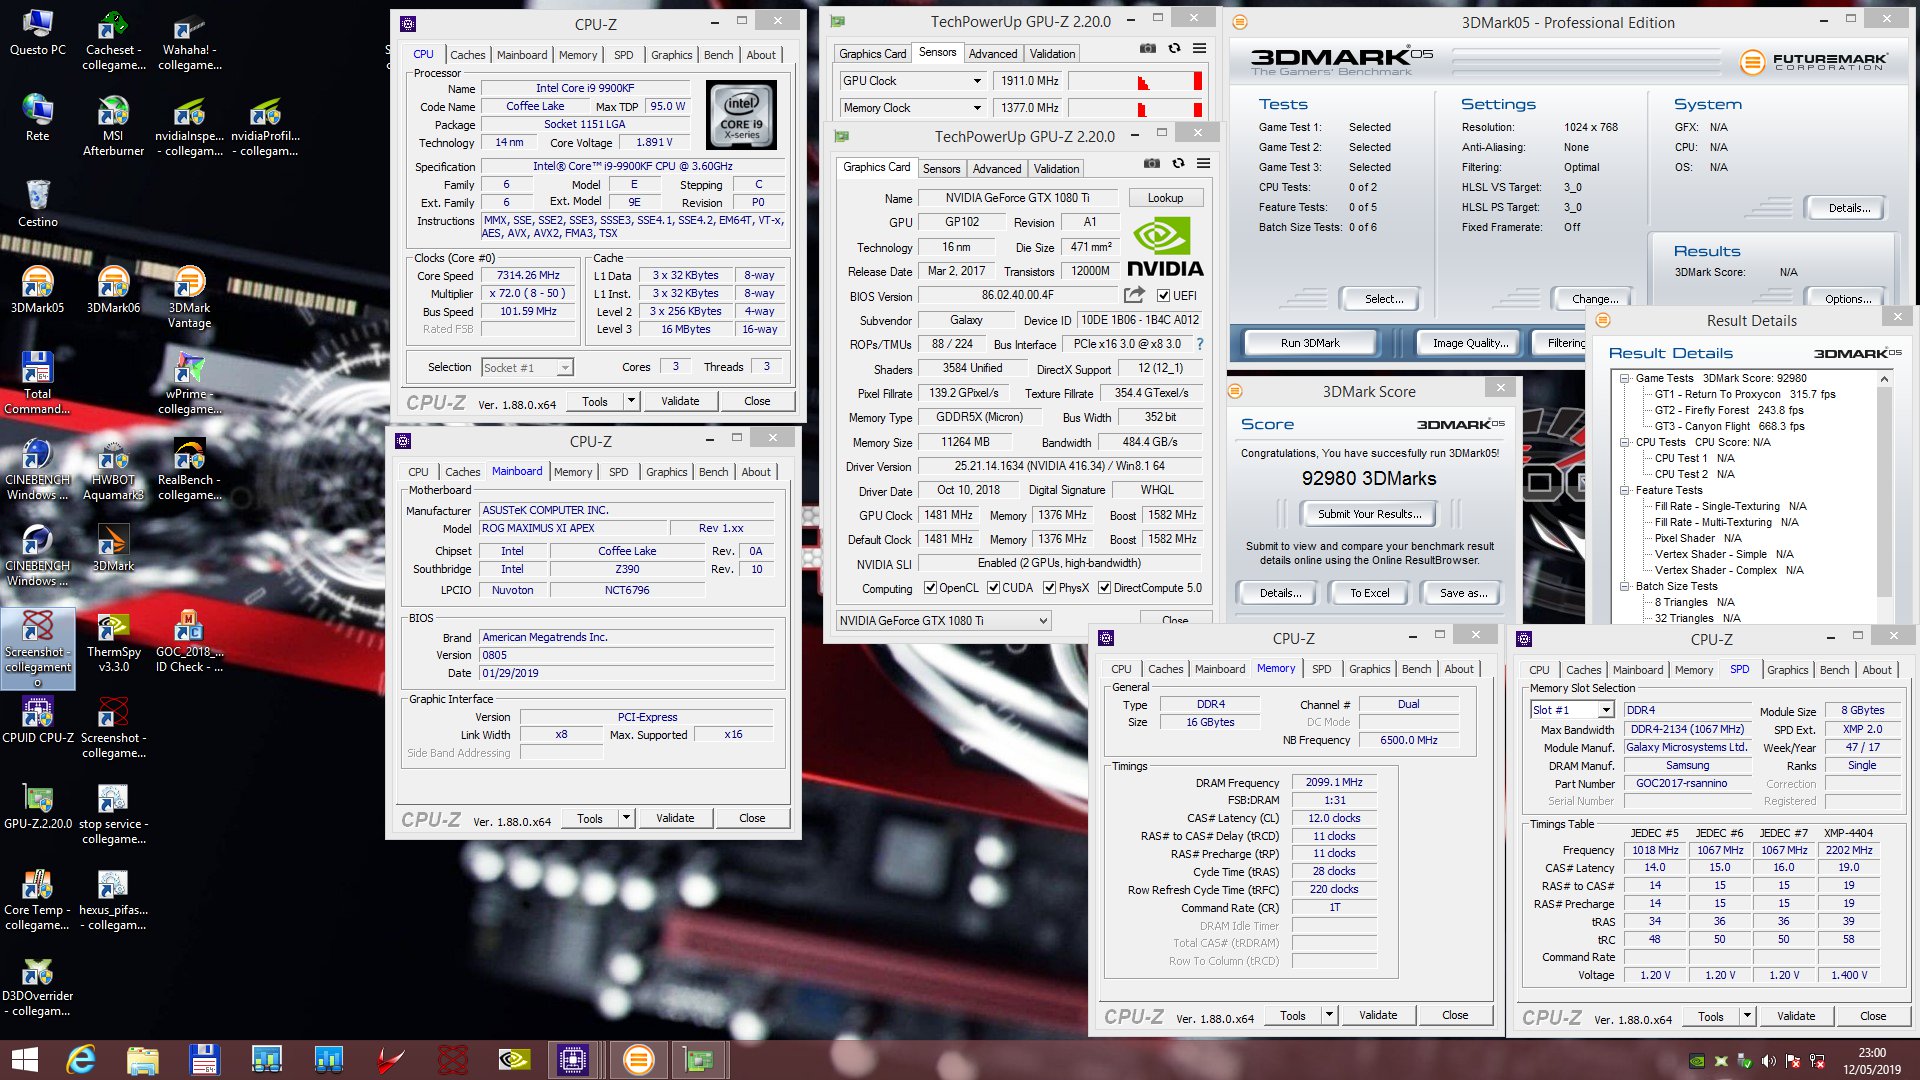Open Cestino recycle bin icon

click(37, 203)
